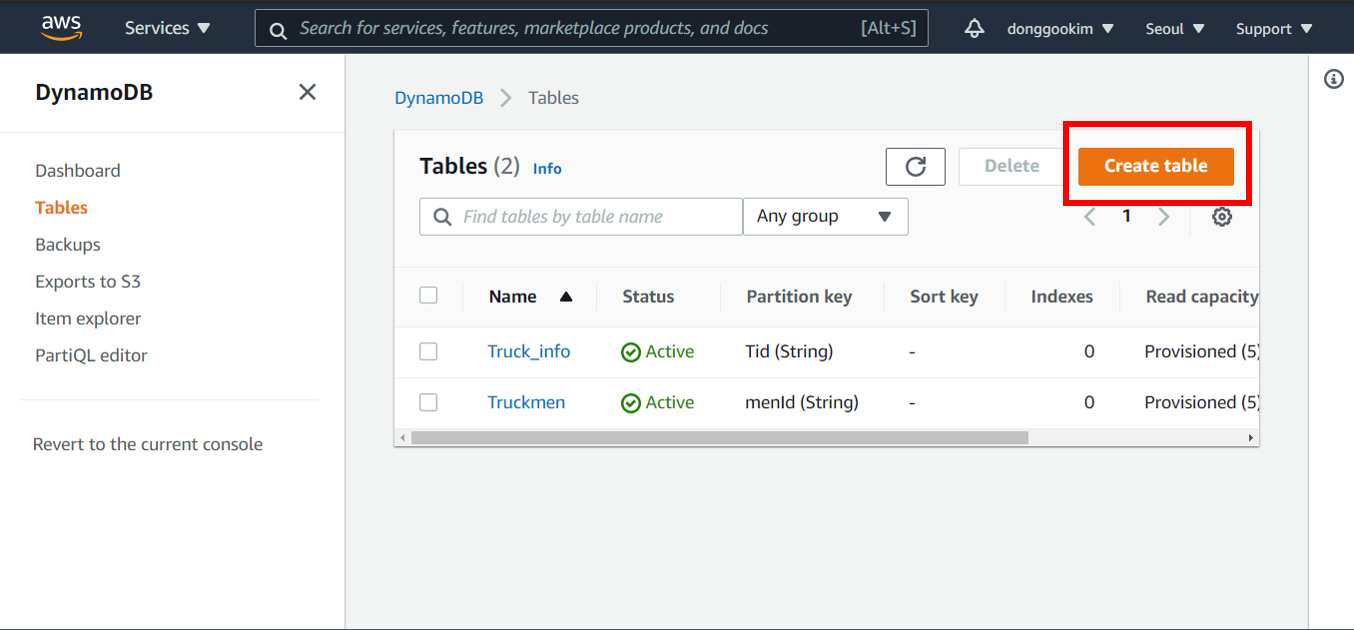Go to next page of tables
The height and width of the screenshot is (630, 1354).
click(x=1163, y=216)
